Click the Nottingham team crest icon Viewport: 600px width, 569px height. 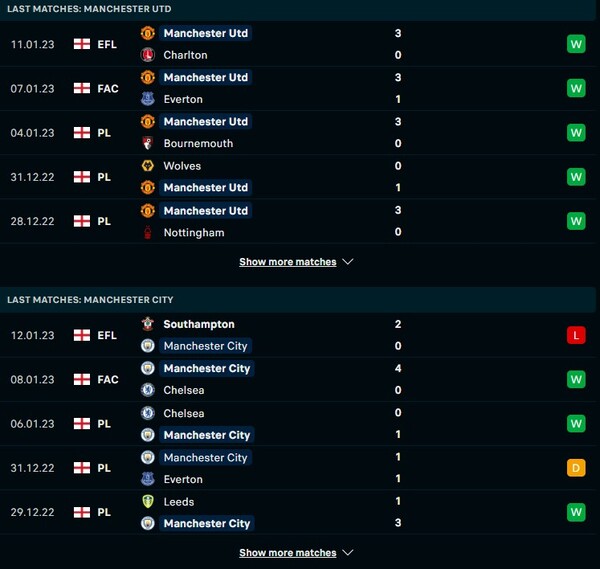[148, 232]
